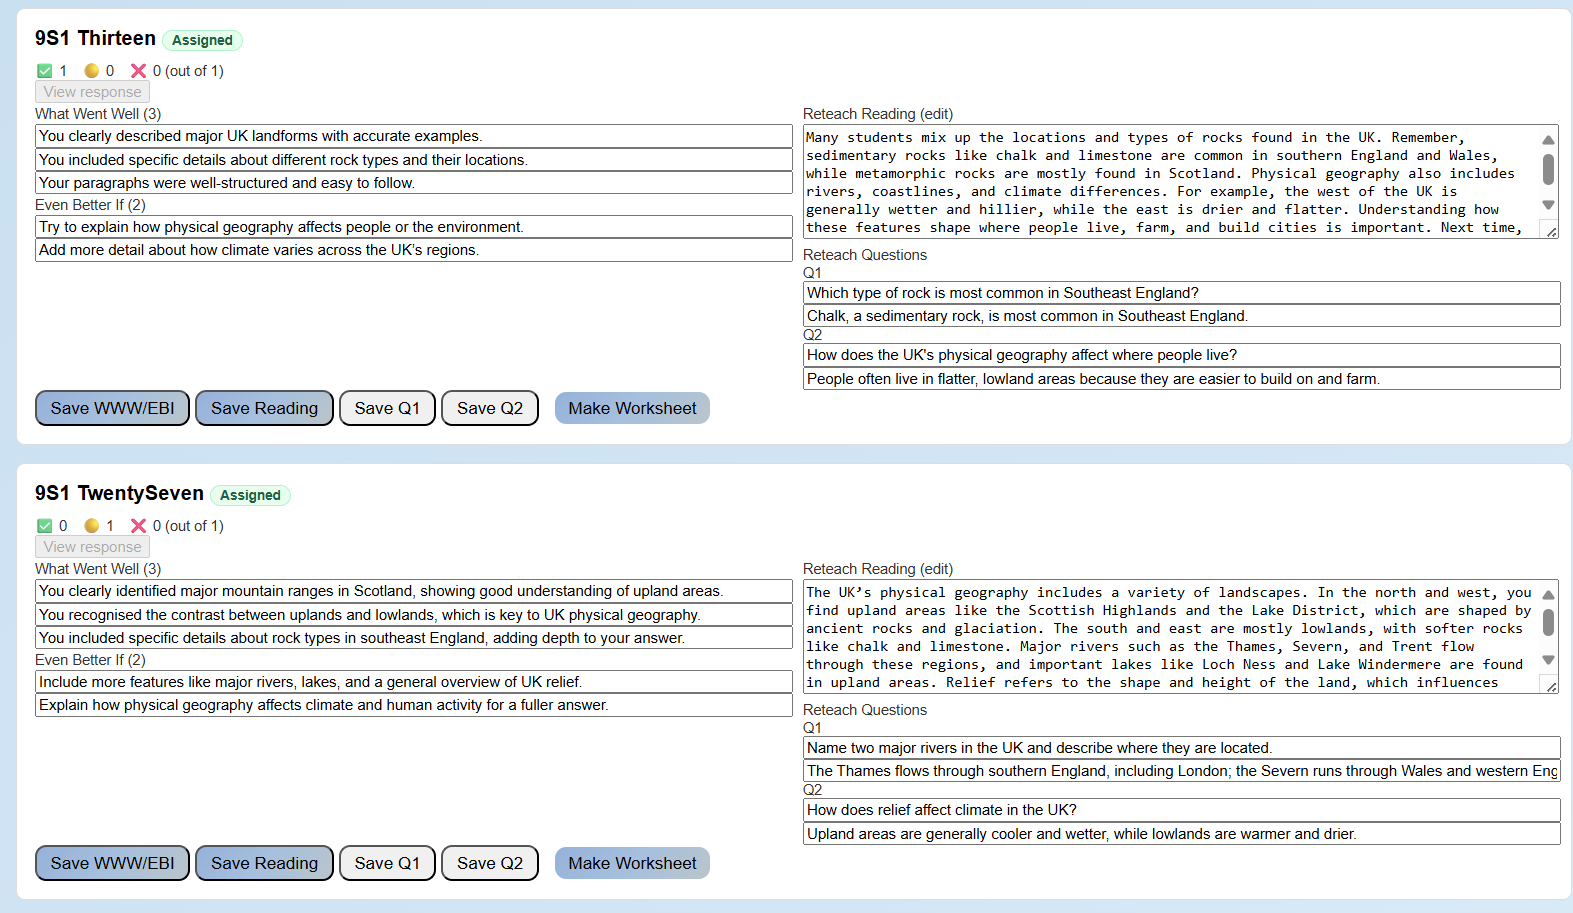Edit 'Your paragraphs were well-structured' field
This screenshot has height=913, width=1573.
click(414, 183)
